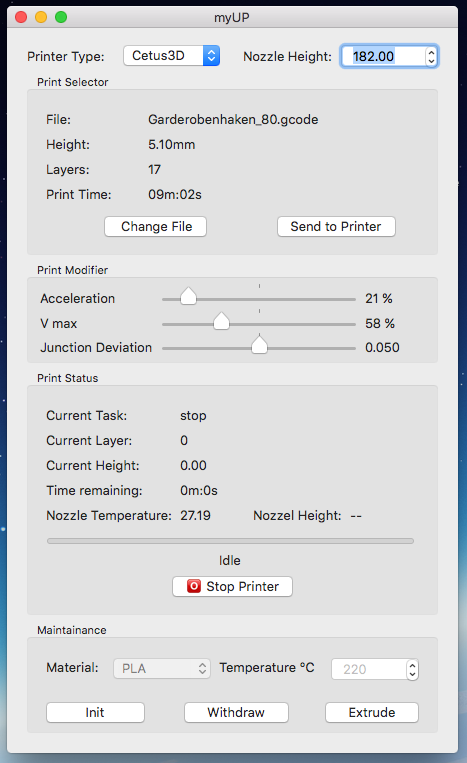The width and height of the screenshot is (467, 763).
Task: Send the gcode file to printer
Action: tap(336, 227)
